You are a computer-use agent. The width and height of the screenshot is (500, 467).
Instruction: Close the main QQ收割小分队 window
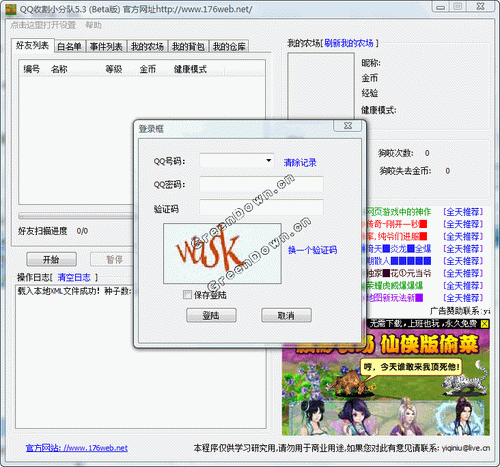click(480, 7)
